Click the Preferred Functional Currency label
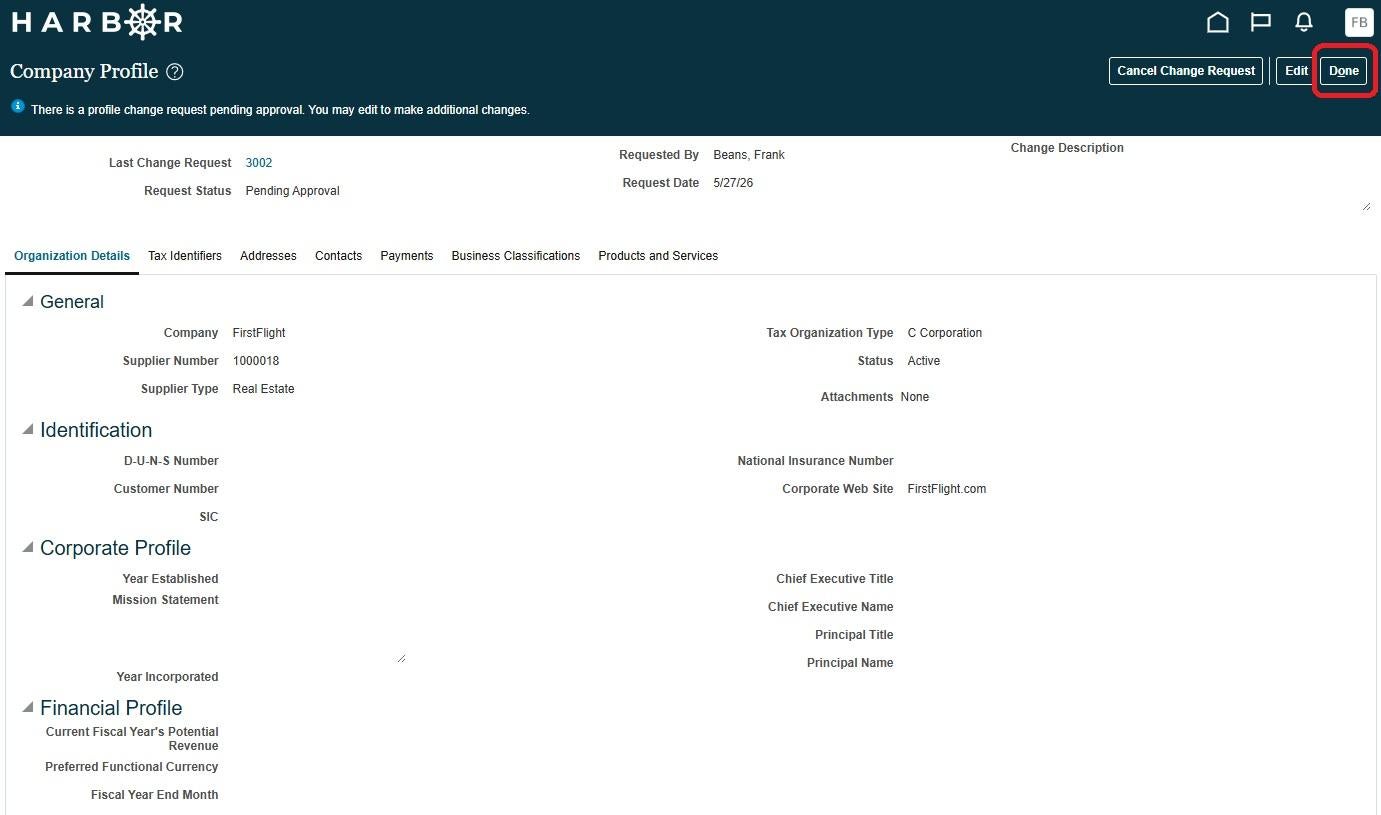The image size is (1381, 815). point(132,767)
